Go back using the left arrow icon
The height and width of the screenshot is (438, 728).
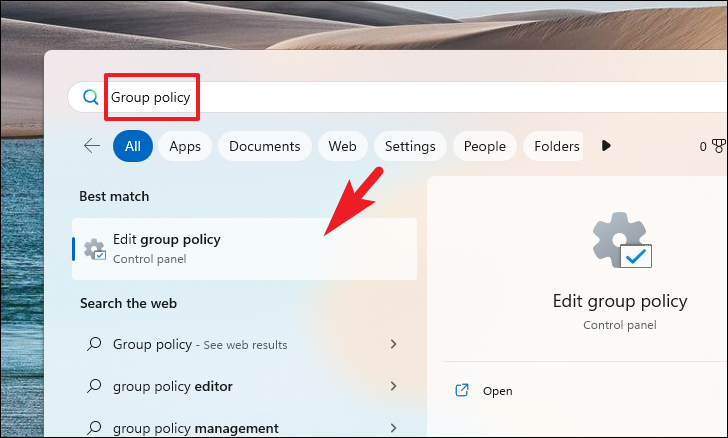point(92,146)
